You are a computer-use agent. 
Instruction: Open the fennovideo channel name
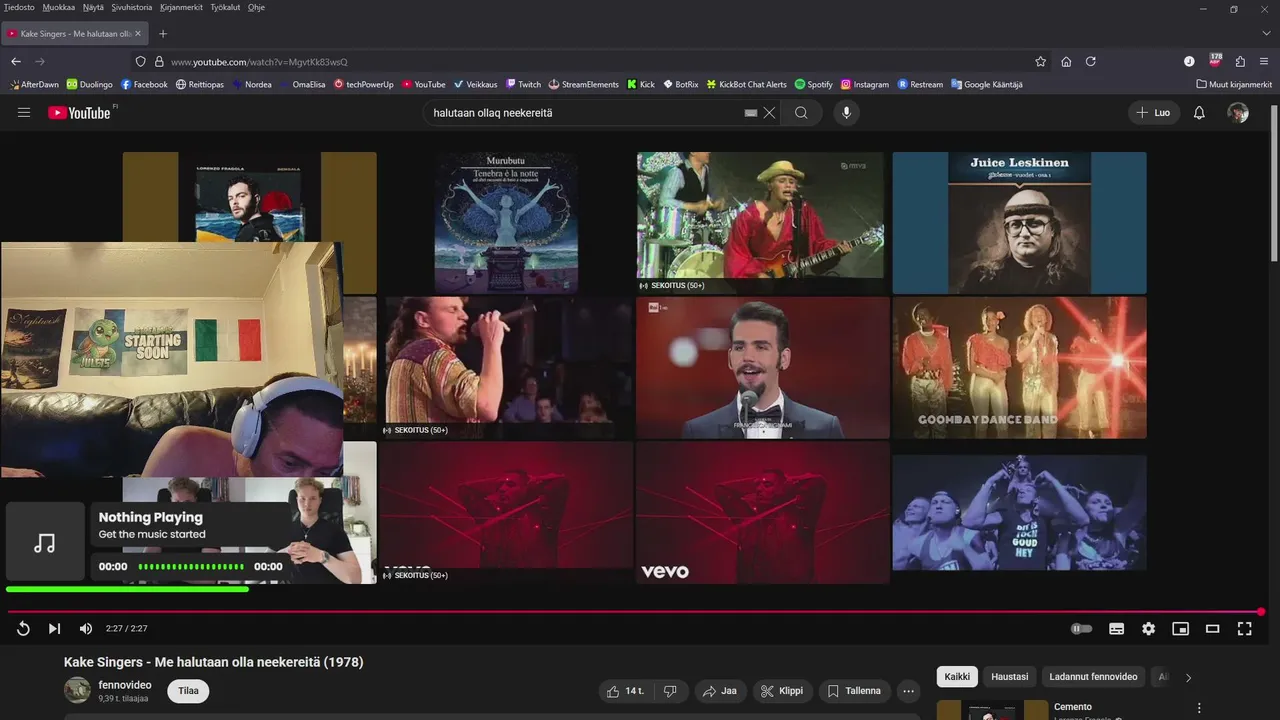125,685
